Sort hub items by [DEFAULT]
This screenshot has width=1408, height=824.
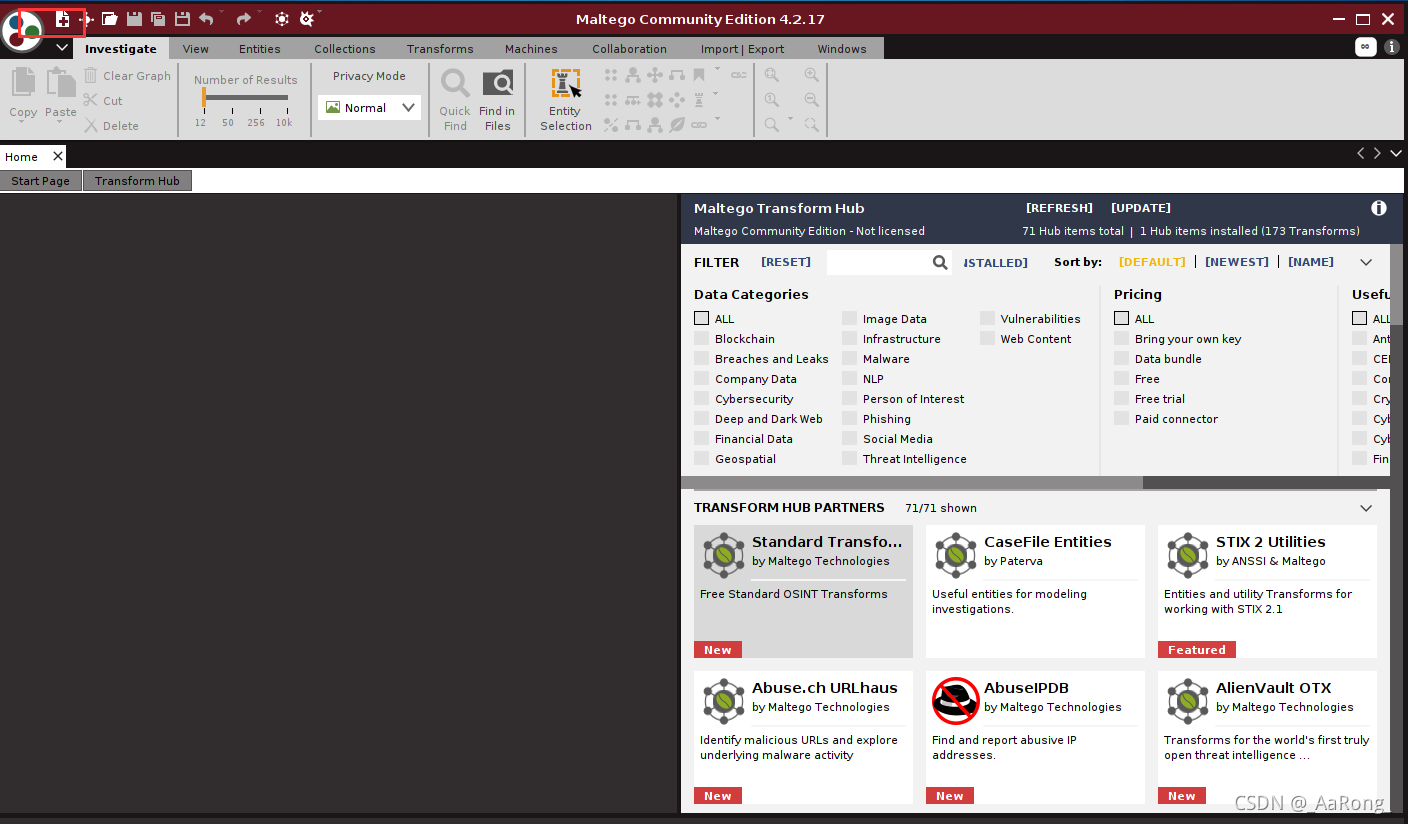click(1152, 262)
